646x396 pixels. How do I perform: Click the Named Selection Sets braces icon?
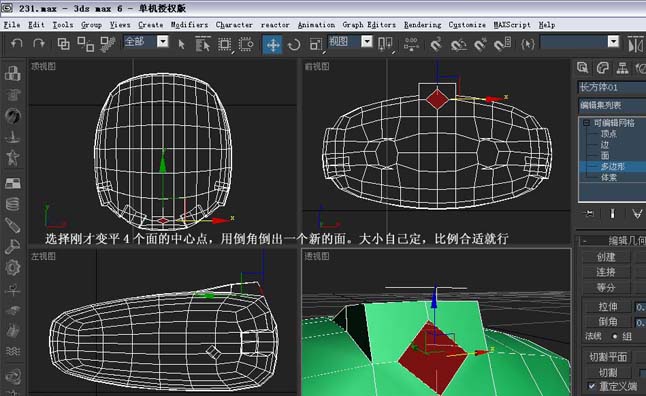(528, 44)
